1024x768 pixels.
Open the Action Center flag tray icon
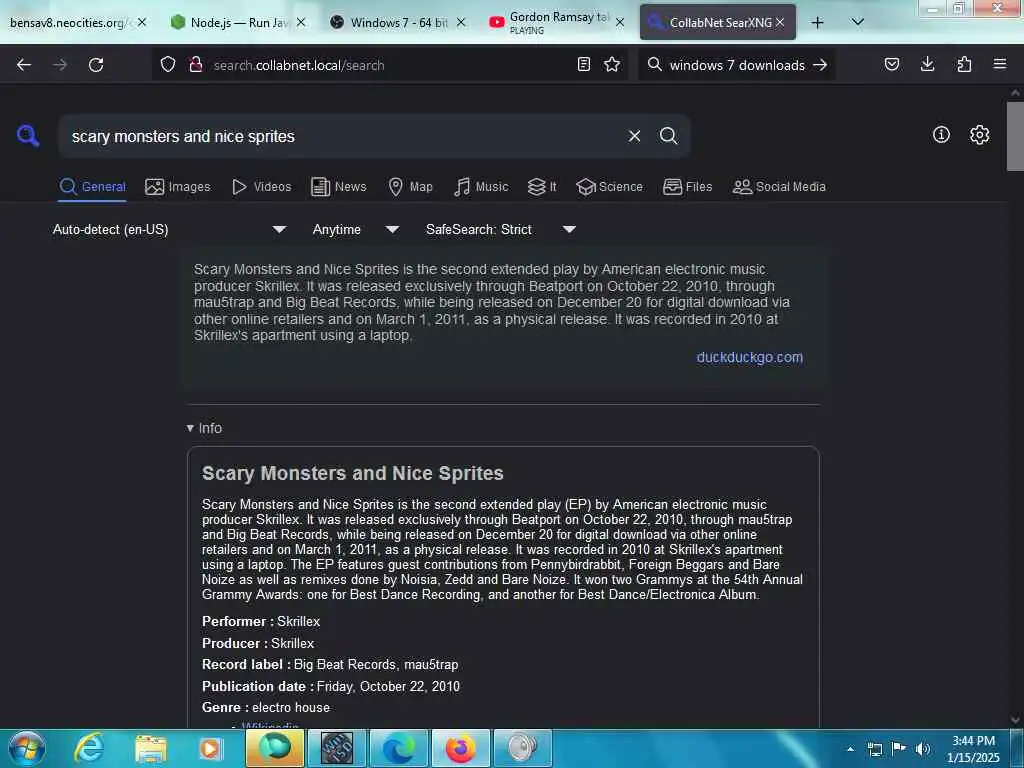click(x=899, y=749)
